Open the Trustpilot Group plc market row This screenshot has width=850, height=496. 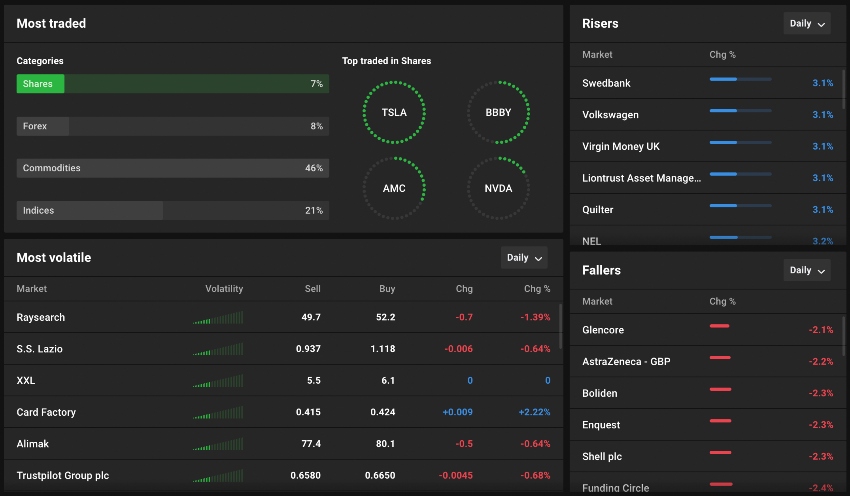(x=282, y=475)
